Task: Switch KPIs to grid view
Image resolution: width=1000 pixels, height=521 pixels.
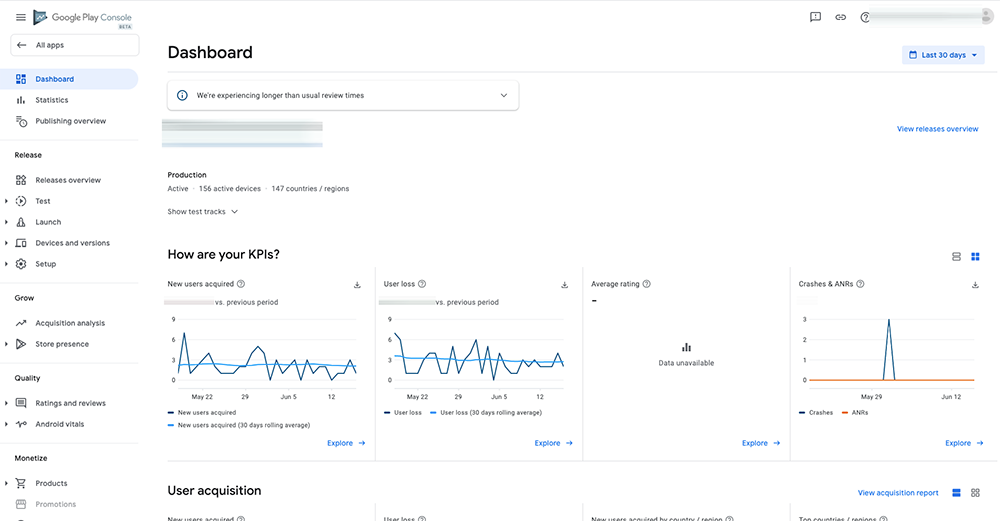Action: pyautogui.click(x=975, y=256)
